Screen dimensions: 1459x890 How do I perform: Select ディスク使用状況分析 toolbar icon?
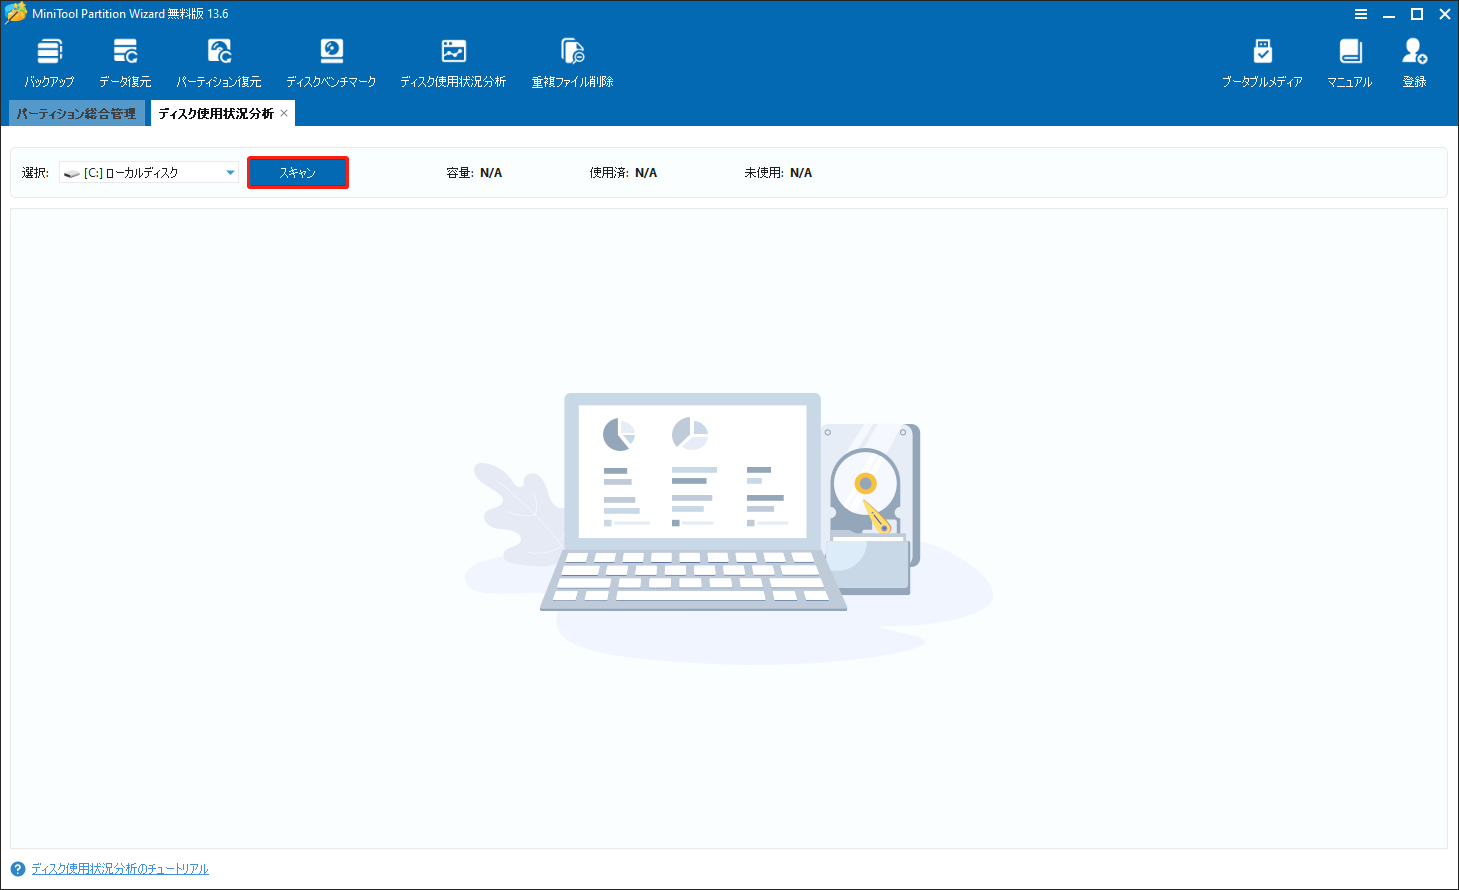(x=453, y=63)
